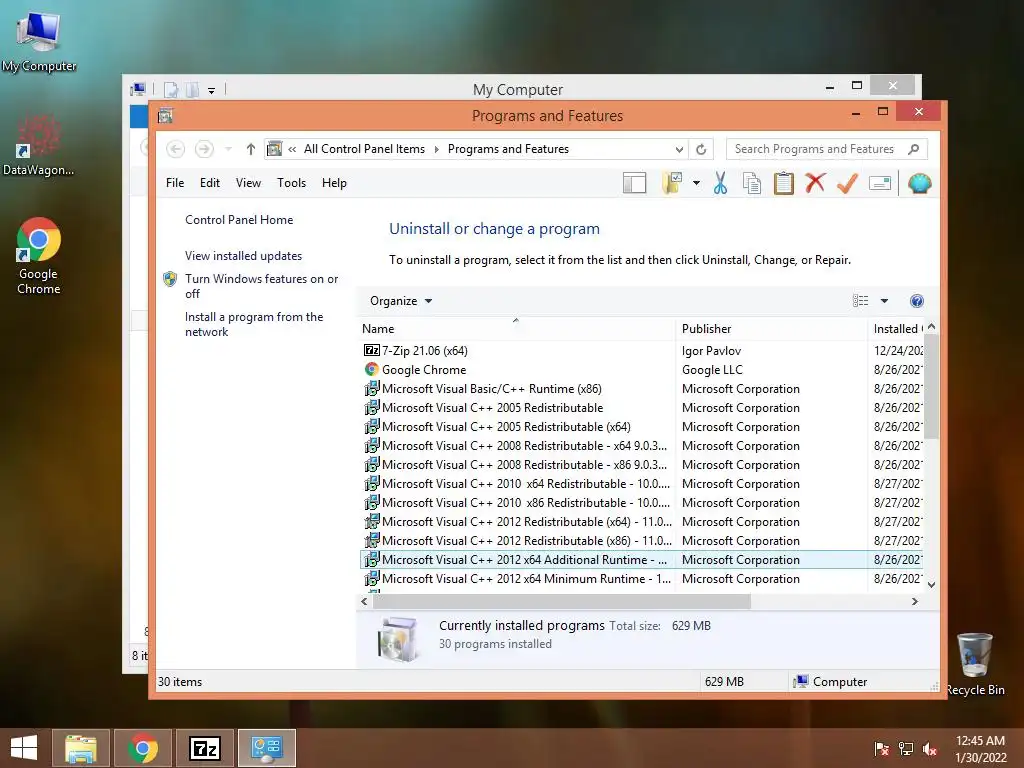This screenshot has height=768, width=1024.
Task: Open Control Panel Home link
Action: click(x=239, y=220)
